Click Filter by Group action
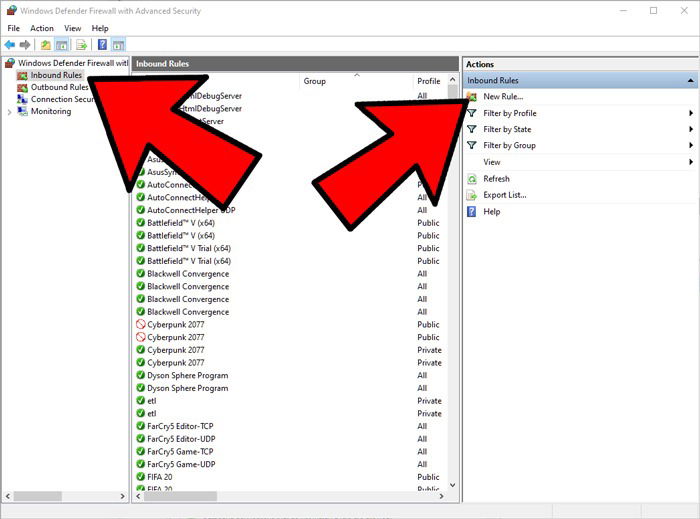This screenshot has width=700, height=519. tap(509, 145)
